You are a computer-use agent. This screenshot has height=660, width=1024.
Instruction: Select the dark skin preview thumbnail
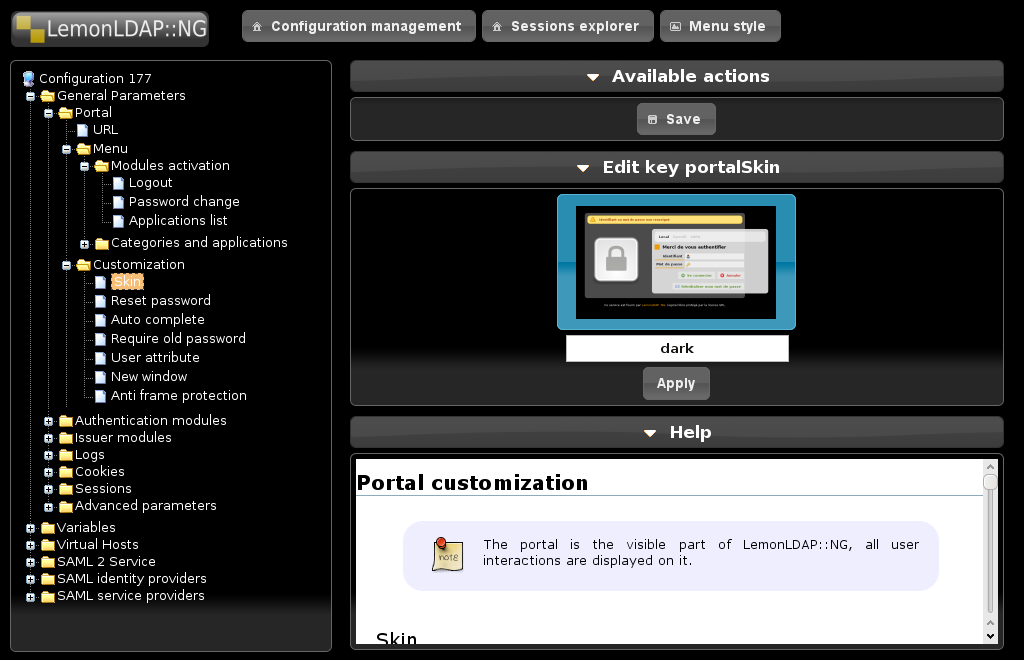coord(676,262)
